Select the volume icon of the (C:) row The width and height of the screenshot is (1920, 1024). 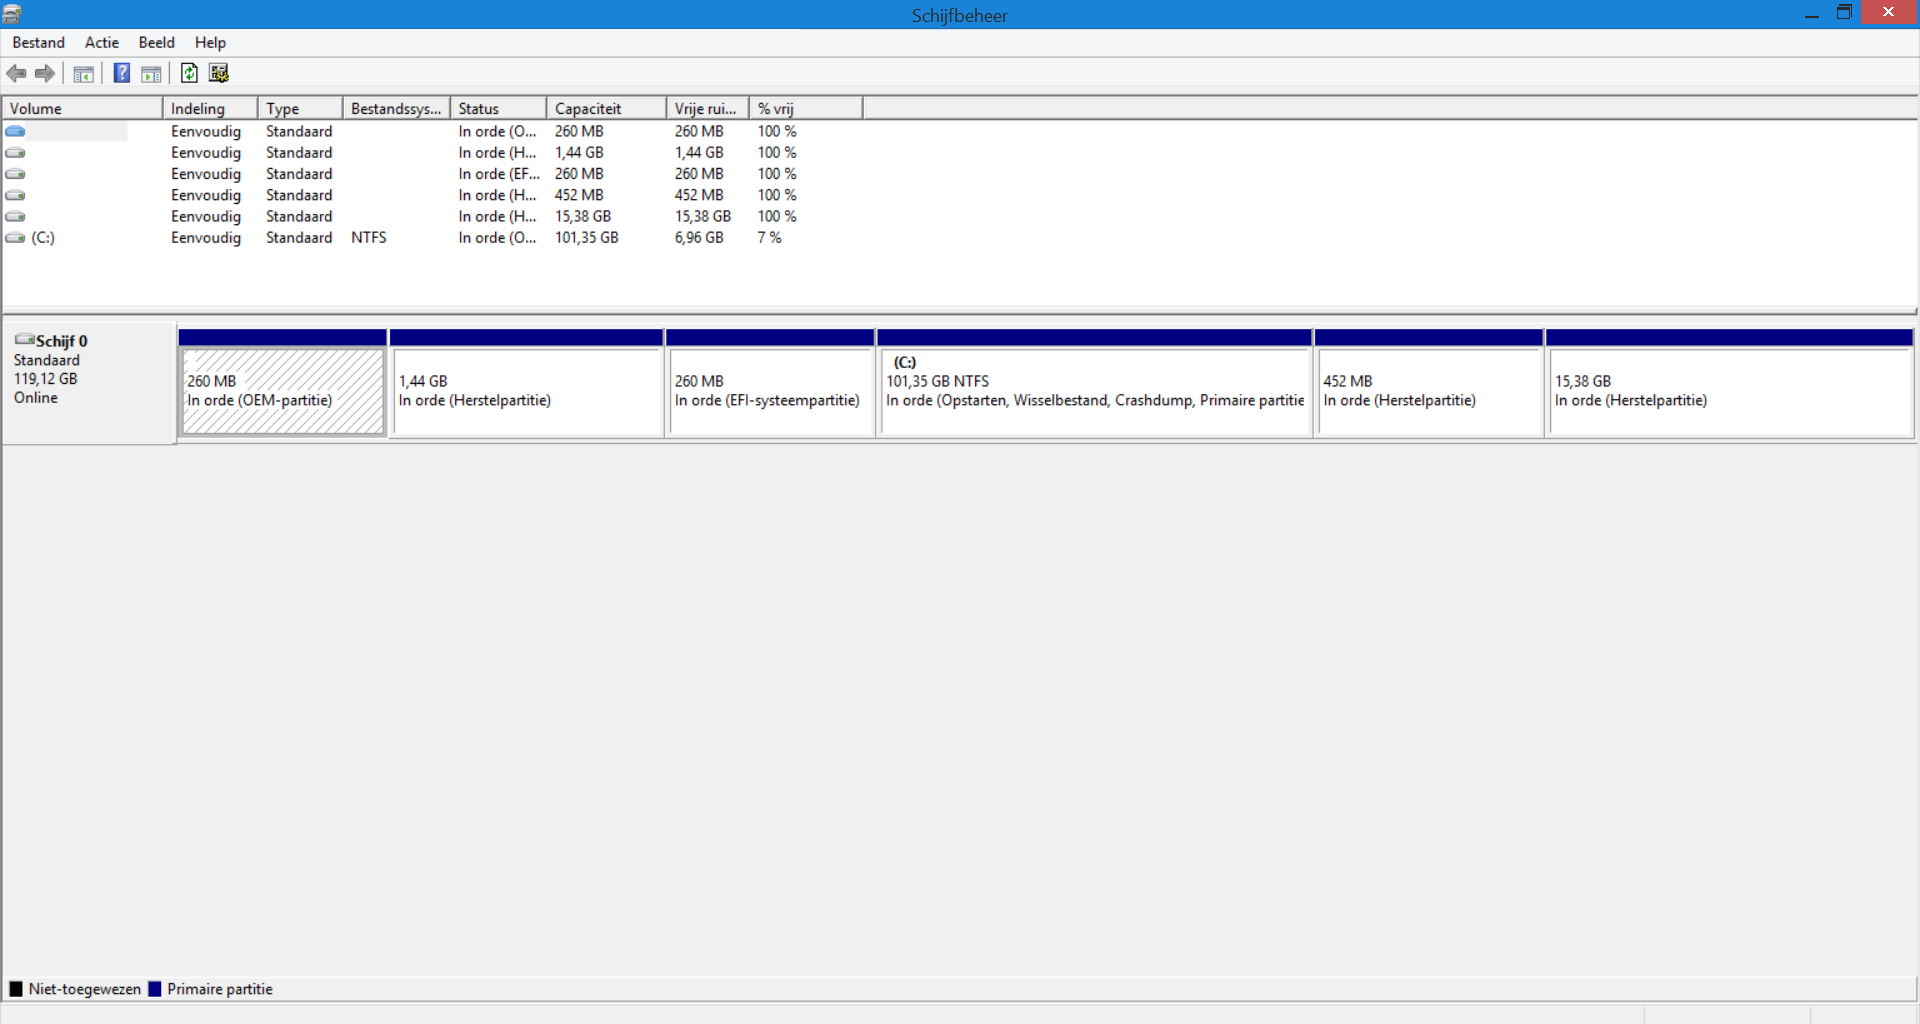15,238
